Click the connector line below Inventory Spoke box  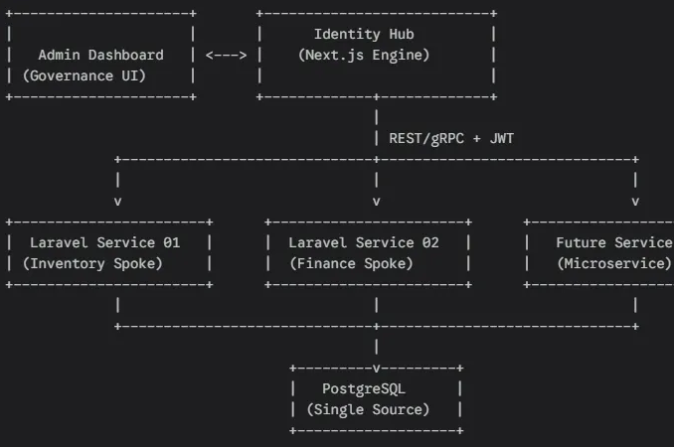[x=118, y=305]
